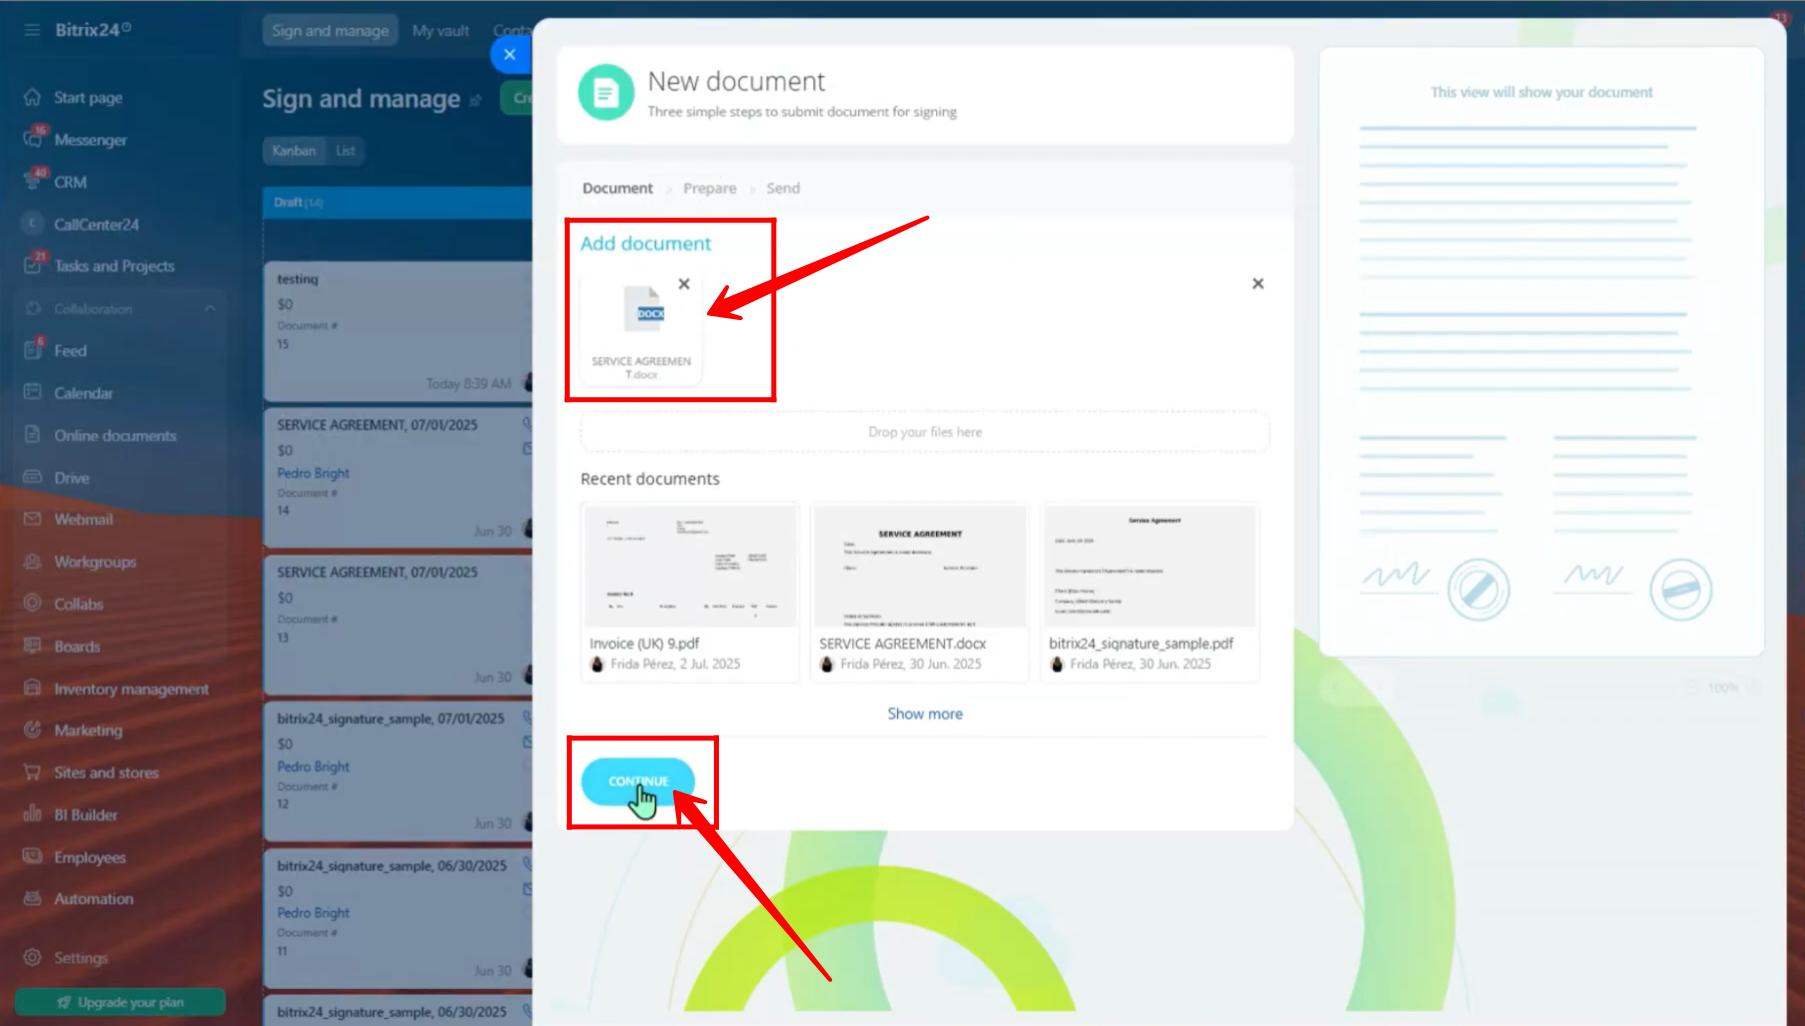The height and width of the screenshot is (1026, 1805).
Task: Open Pedro Bright on document 14 card
Action: [x=313, y=473]
